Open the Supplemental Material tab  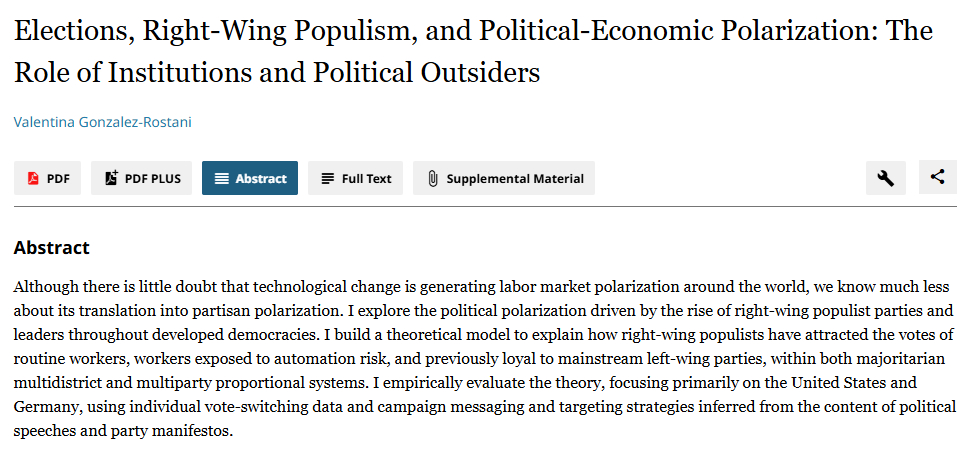504,178
